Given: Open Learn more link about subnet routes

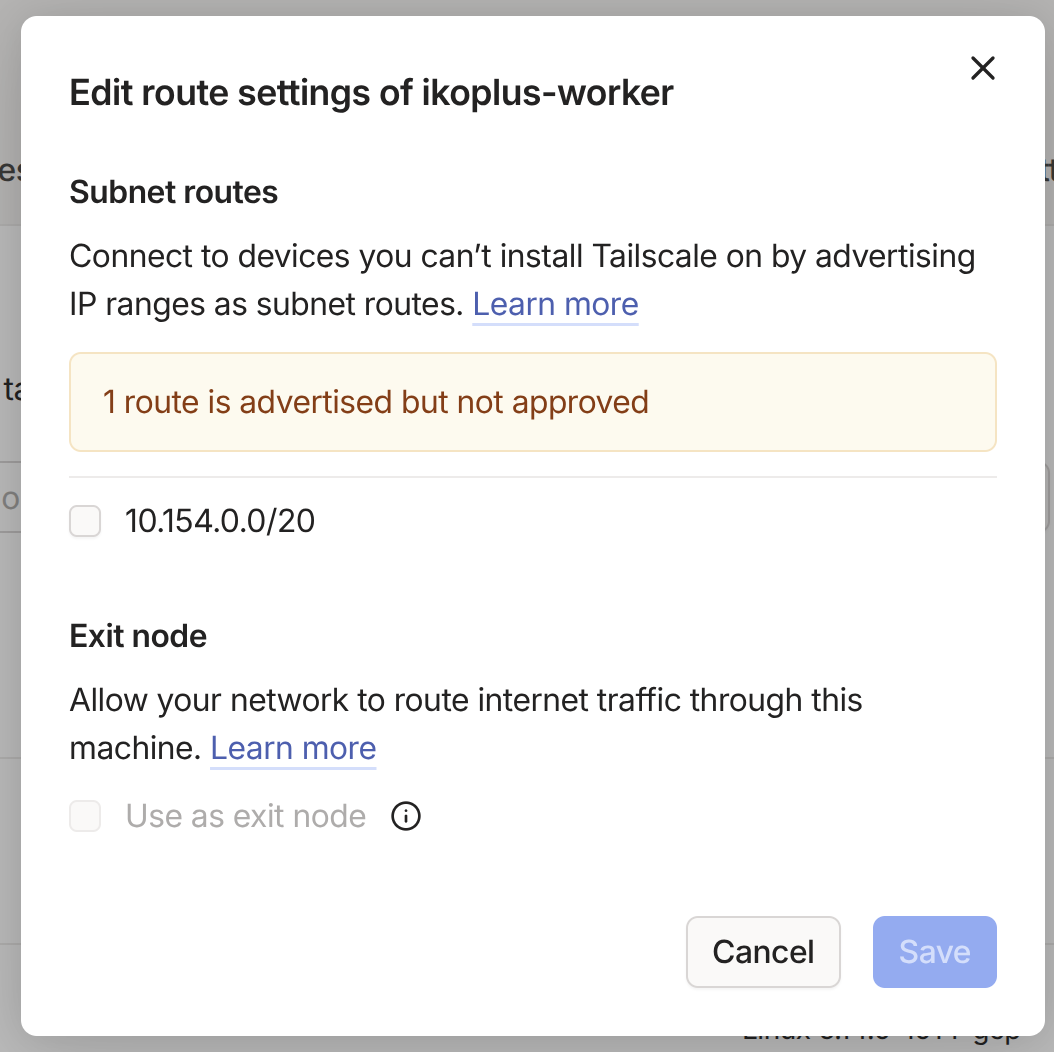Looking at the screenshot, I should (555, 304).
